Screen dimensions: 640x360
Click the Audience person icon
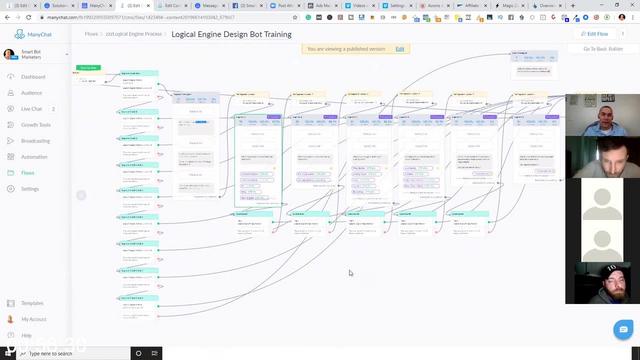pos(11,93)
